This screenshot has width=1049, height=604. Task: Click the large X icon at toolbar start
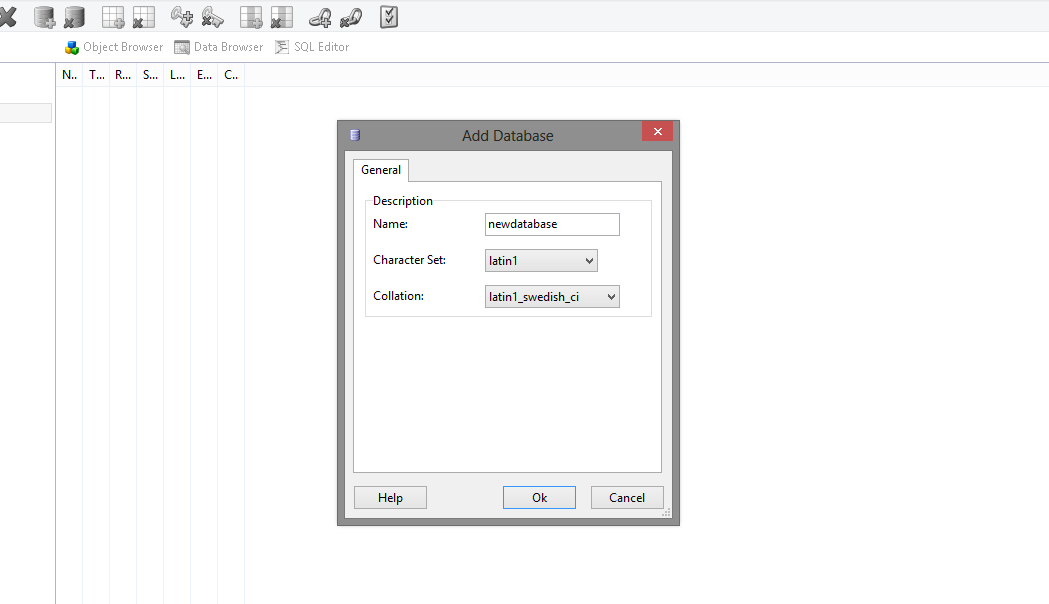click(x=7, y=17)
